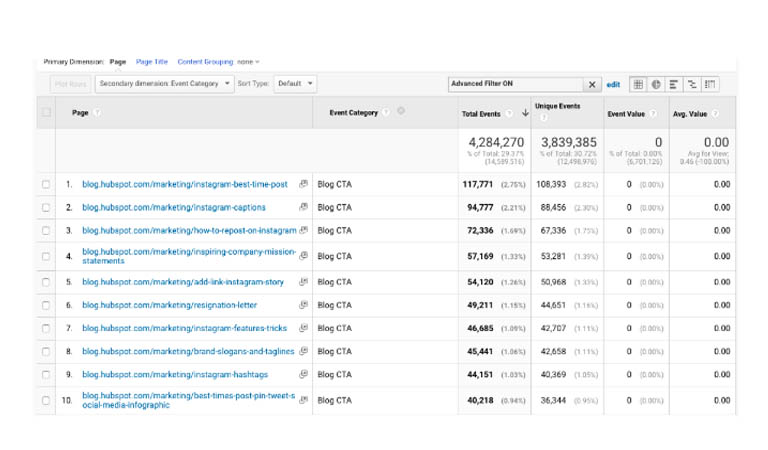The image size is (768, 450).
Task: Check row 7 instagram-features-tricks checkbox
Action: (46, 328)
